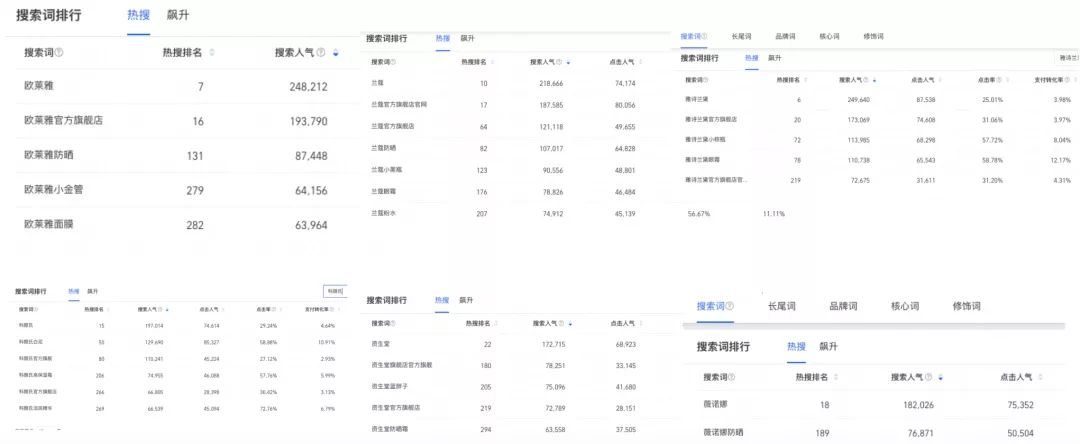
Task: Click keyword 资生堂蓝胖子
Action: tap(389, 386)
